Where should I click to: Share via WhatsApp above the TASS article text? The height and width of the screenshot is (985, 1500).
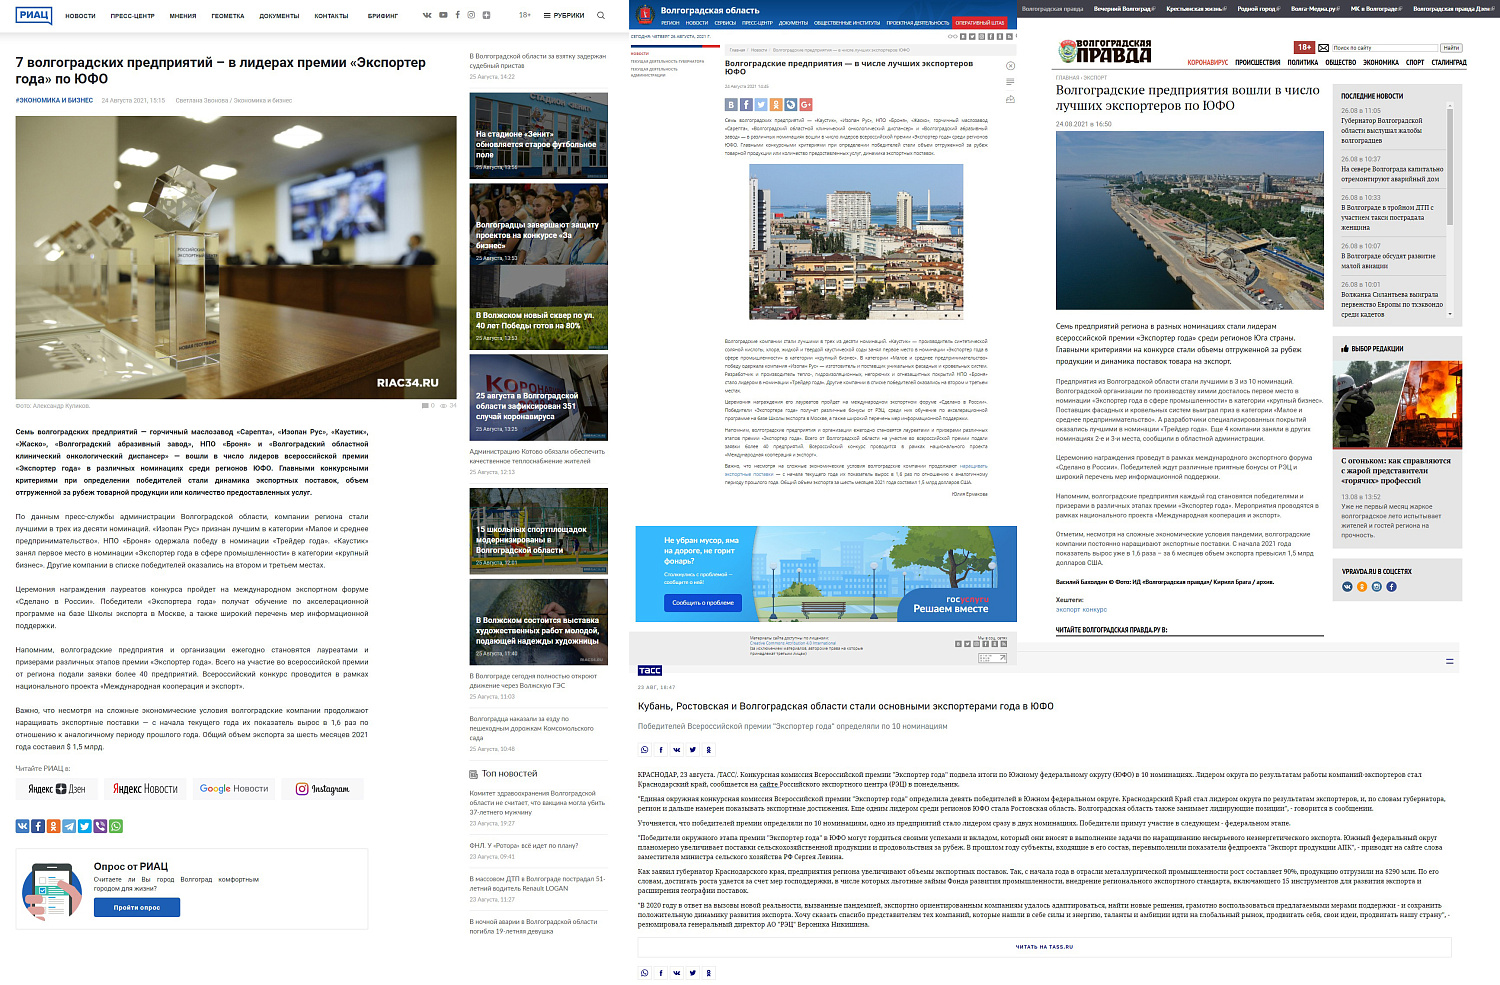(x=644, y=750)
